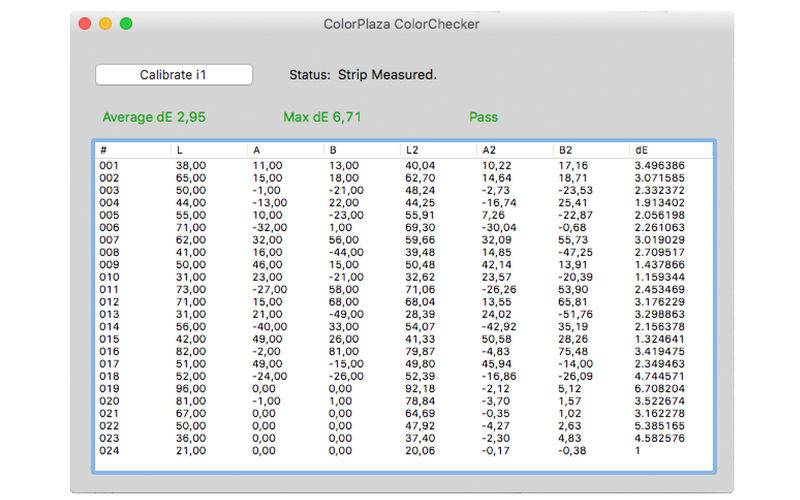Select row 013 number cell
Viewport: 800px width, 500px height.
109,314
